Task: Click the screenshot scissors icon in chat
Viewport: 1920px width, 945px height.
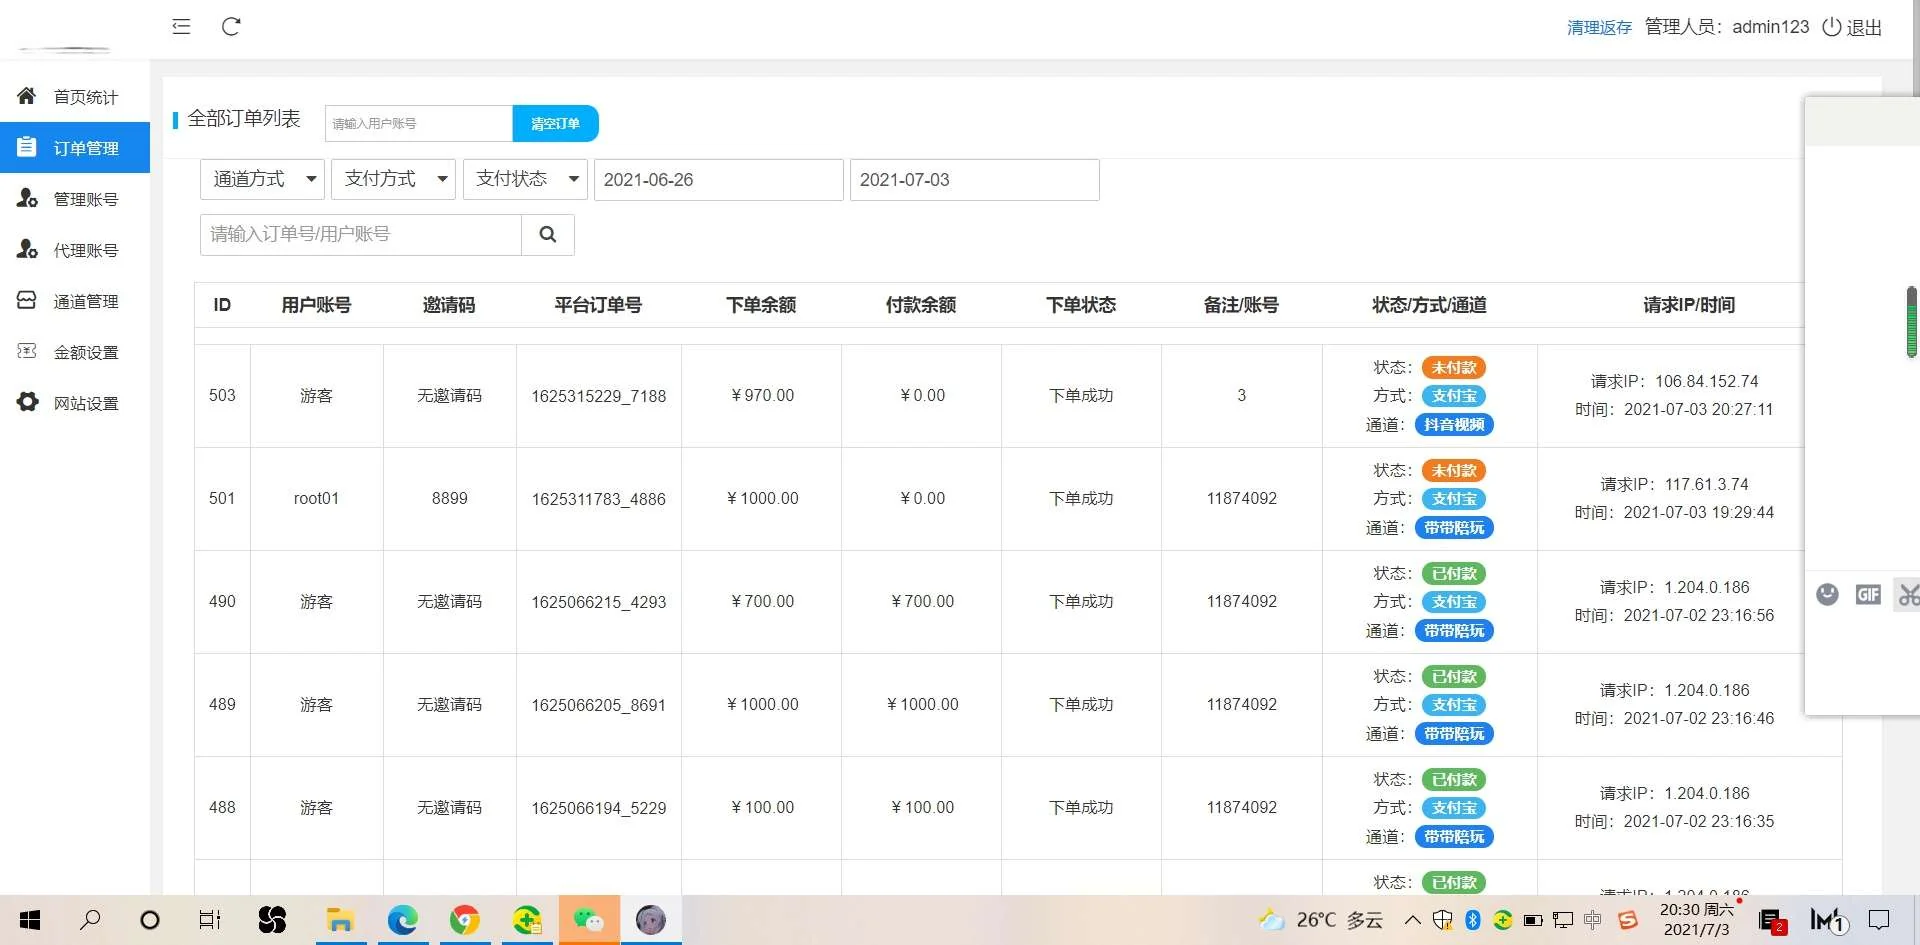Action: point(1908,594)
